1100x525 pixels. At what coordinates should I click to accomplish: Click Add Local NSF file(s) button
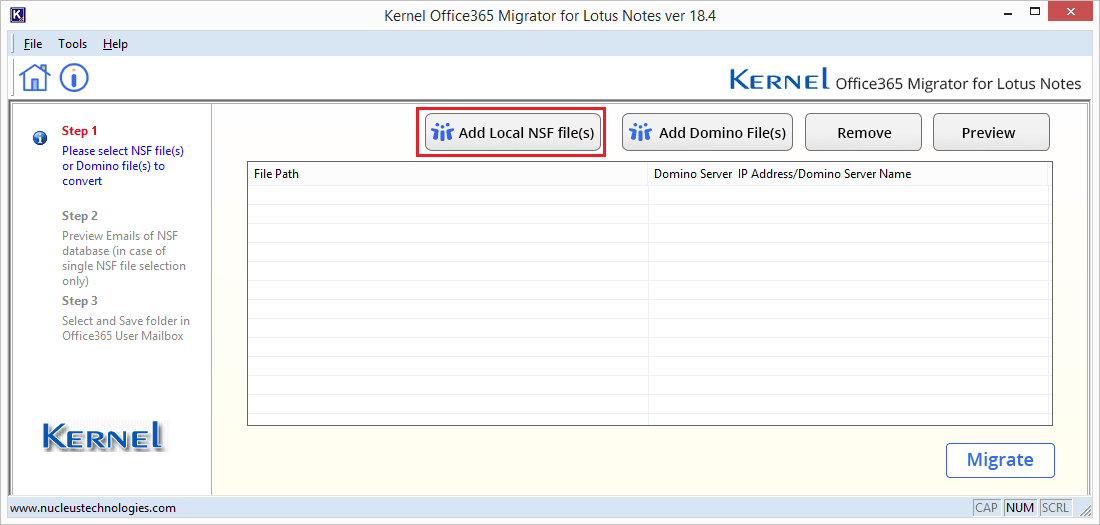[513, 132]
